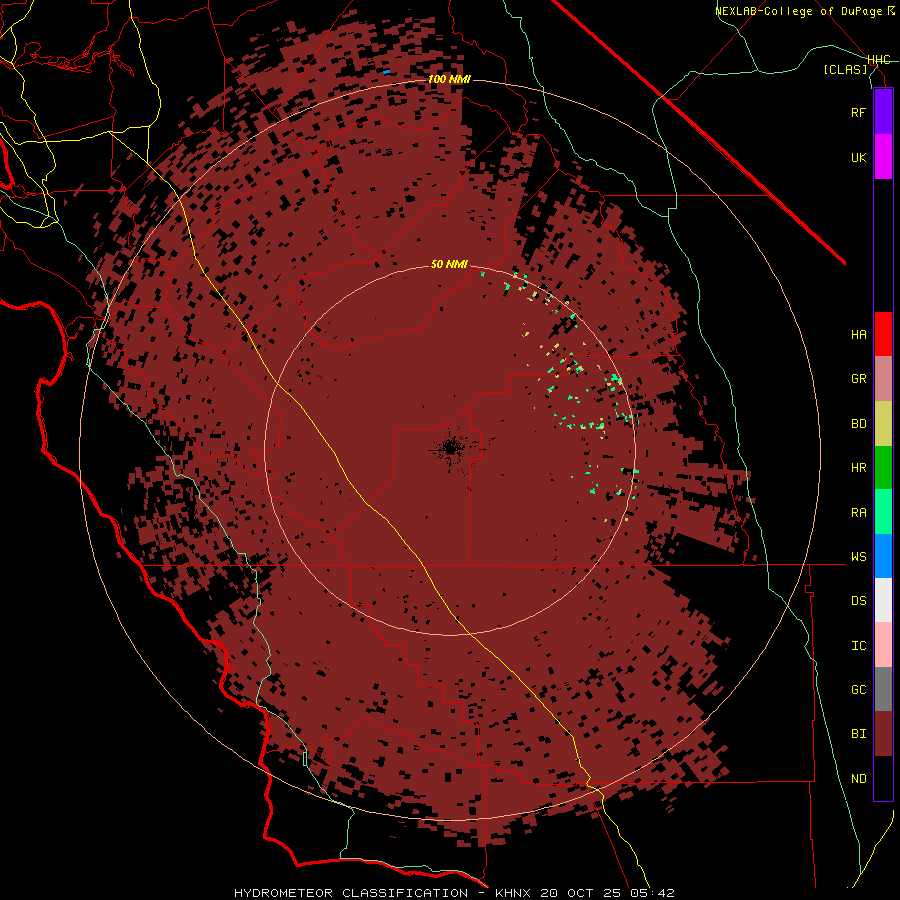Click the radar site center marker
900x900 pixels.
click(x=451, y=448)
